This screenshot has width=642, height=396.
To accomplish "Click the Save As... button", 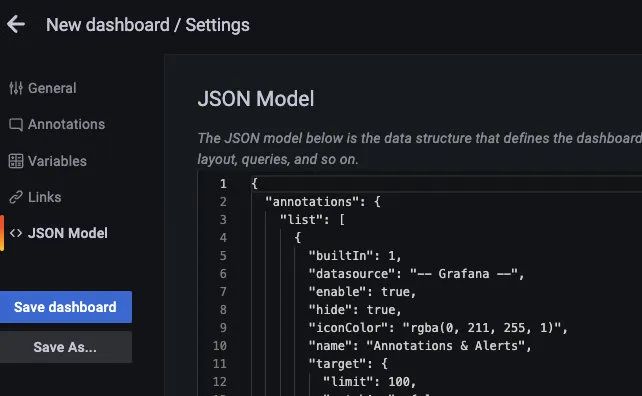I will point(66,347).
